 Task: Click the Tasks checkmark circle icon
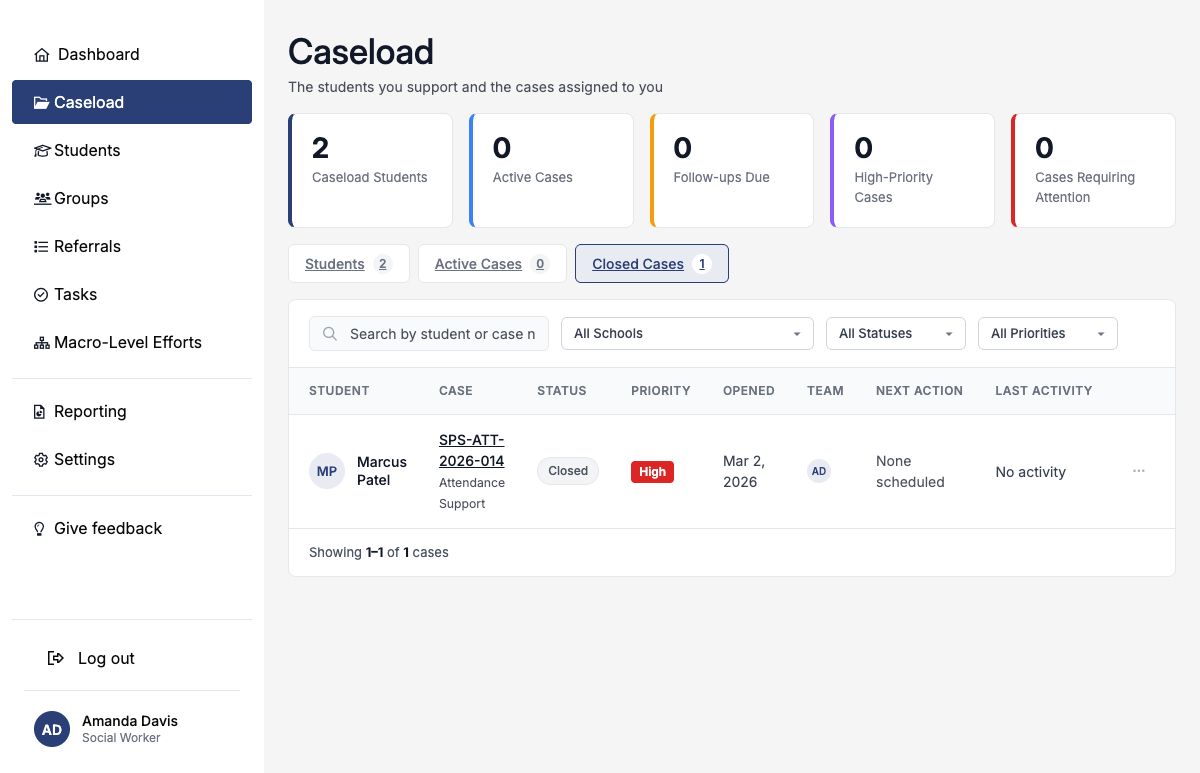[41, 295]
